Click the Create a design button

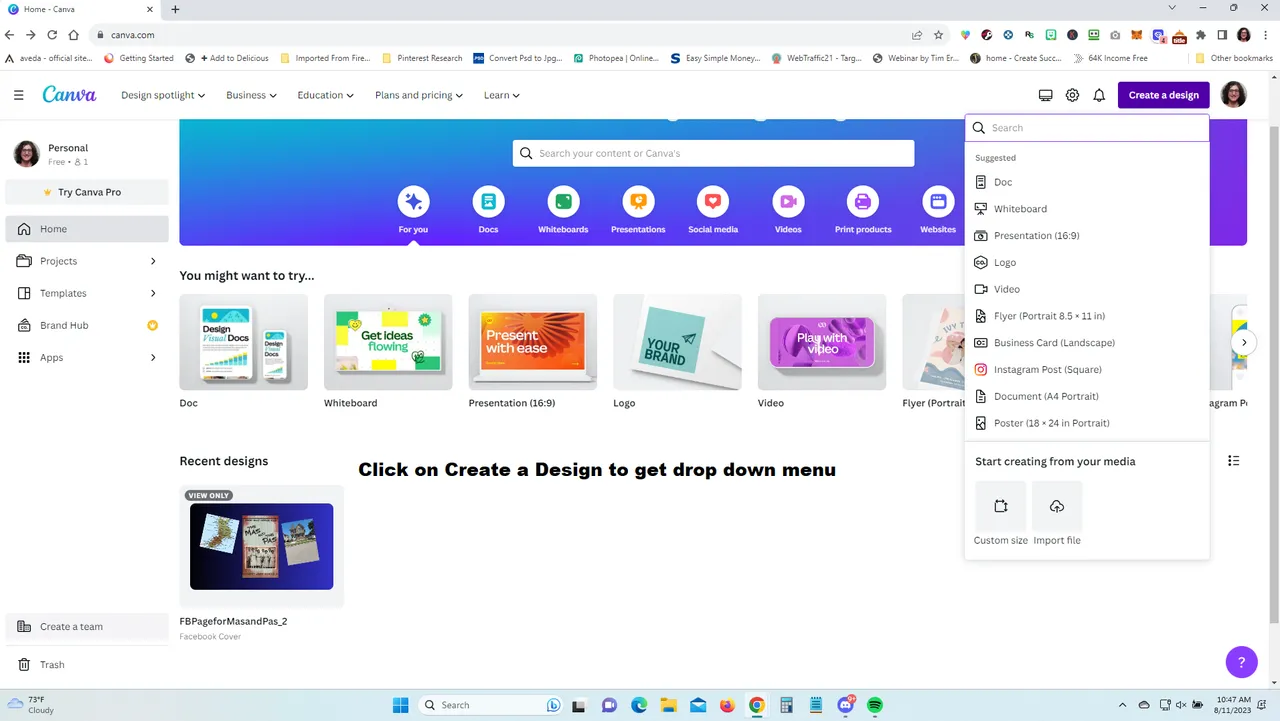click(x=1164, y=95)
